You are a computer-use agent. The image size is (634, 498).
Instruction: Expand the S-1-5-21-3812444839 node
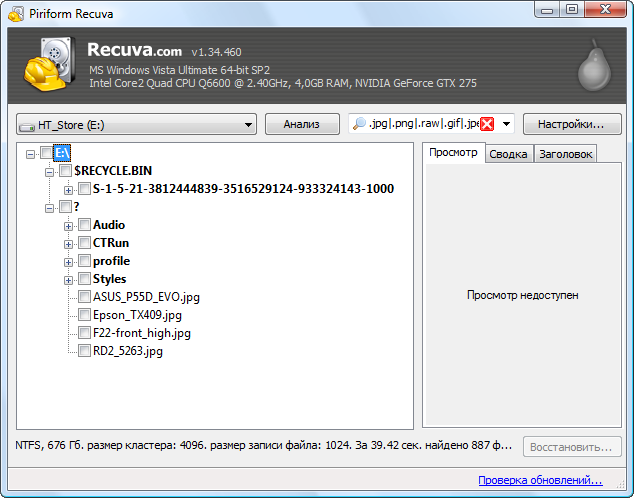click(x=68, y=190)
